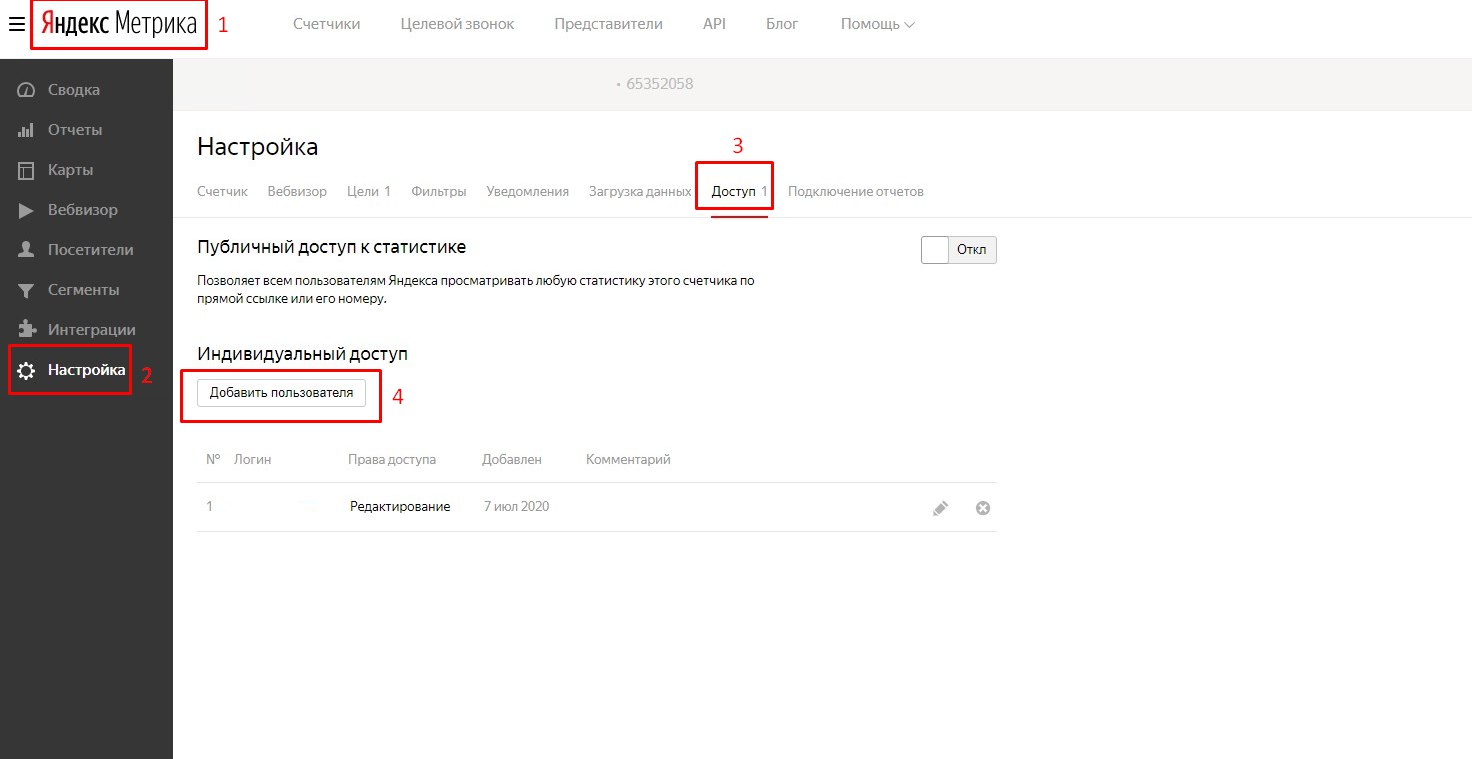Screen dimensions: 1472x759
Task: Click the Карты layout icon
Action: click(27, 170)
